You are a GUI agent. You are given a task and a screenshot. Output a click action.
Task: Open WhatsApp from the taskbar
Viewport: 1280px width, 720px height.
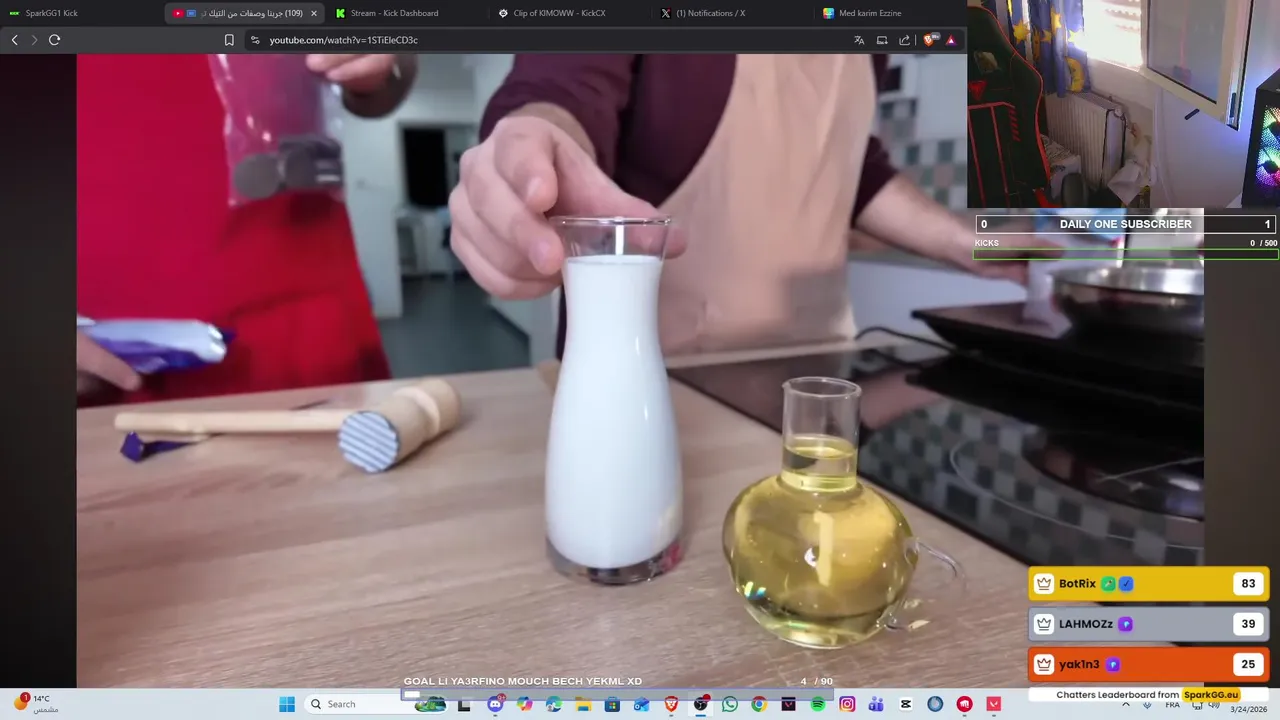click(x=730, y=704)
